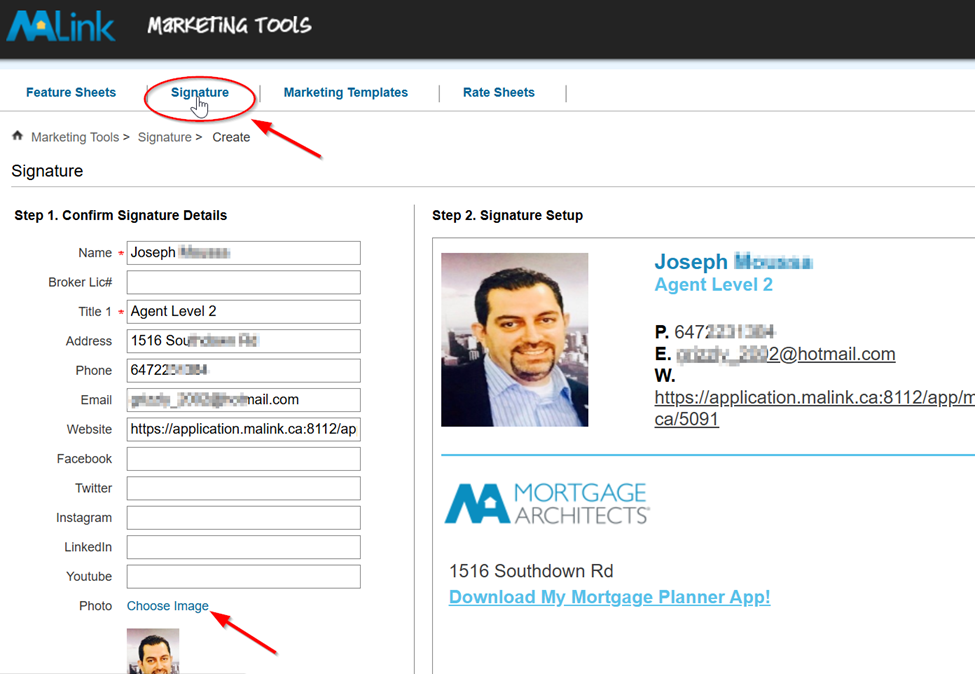Click Download My Mortgage Planner App link

(x=609, y=597)
